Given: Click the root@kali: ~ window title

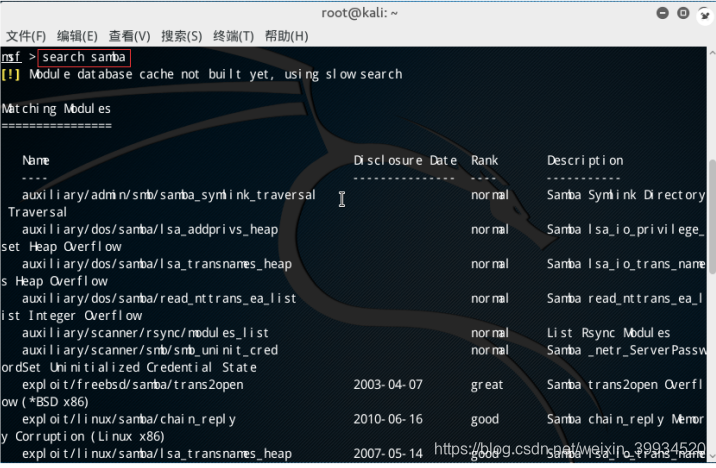Looking at the screenshot, I should [x=359, y=13].
